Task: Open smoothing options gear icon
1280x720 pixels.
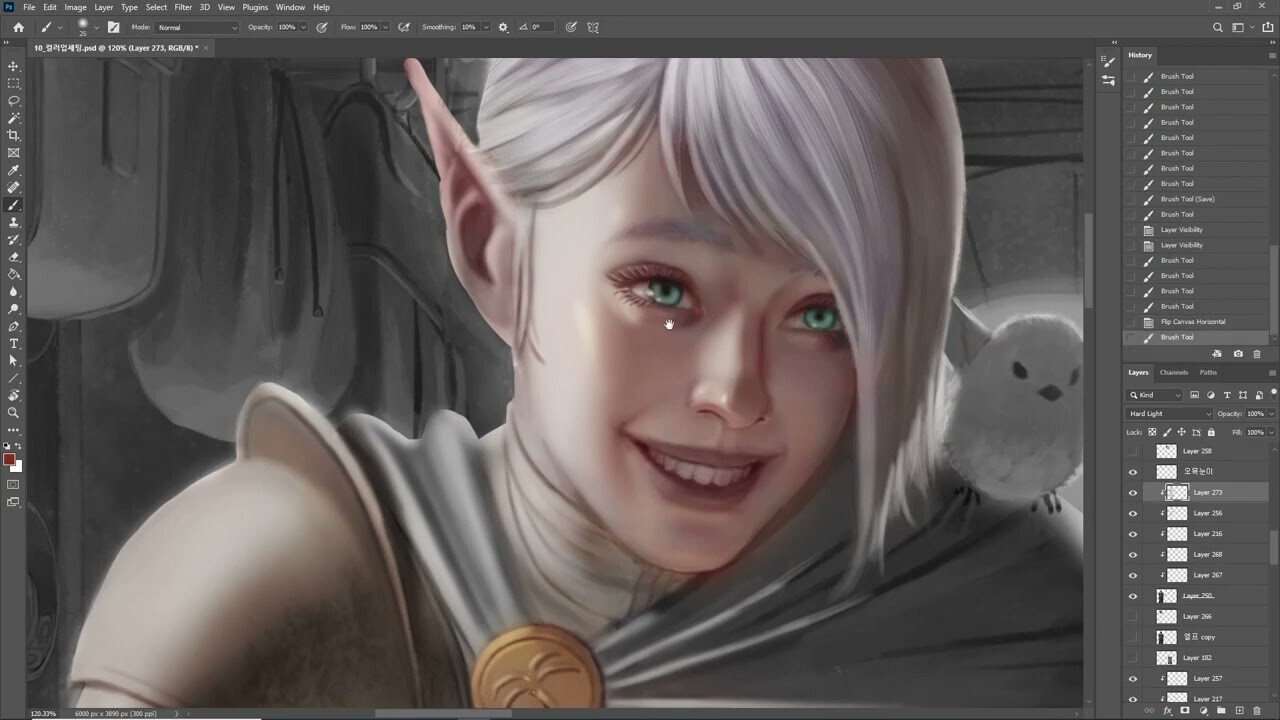Action: 503,27
